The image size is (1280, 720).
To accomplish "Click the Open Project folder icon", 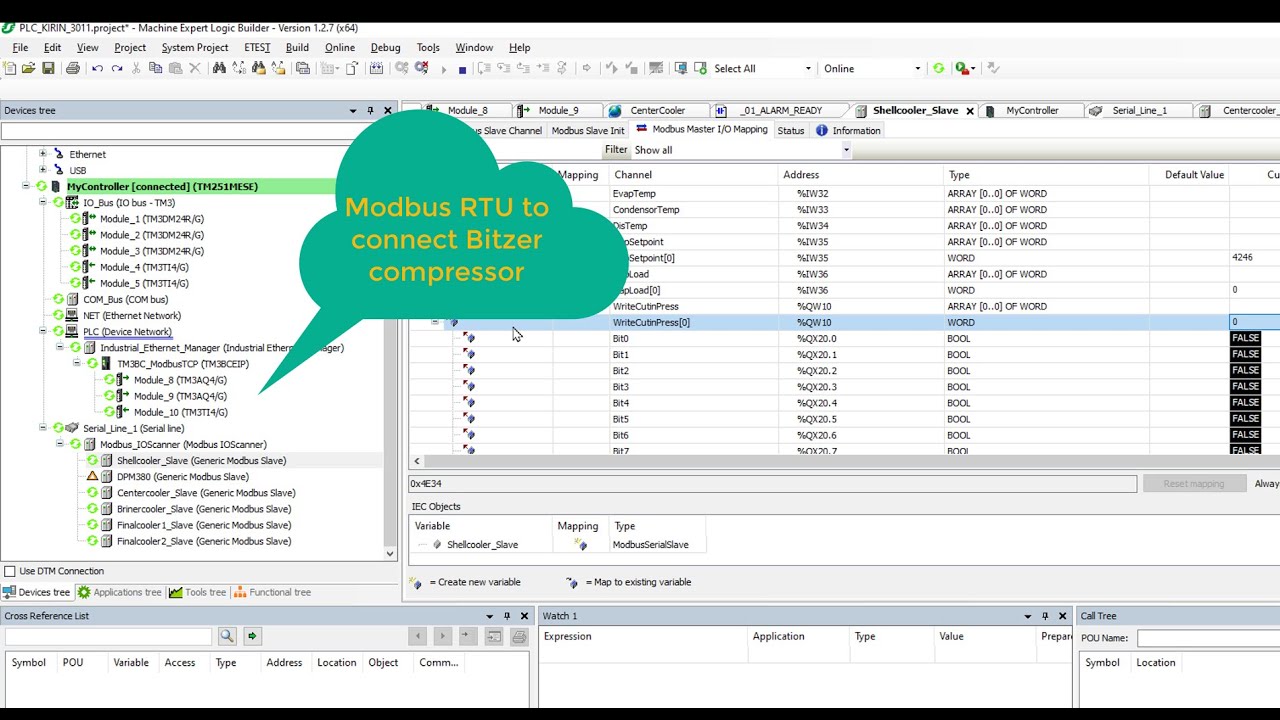I will [29, 68].
